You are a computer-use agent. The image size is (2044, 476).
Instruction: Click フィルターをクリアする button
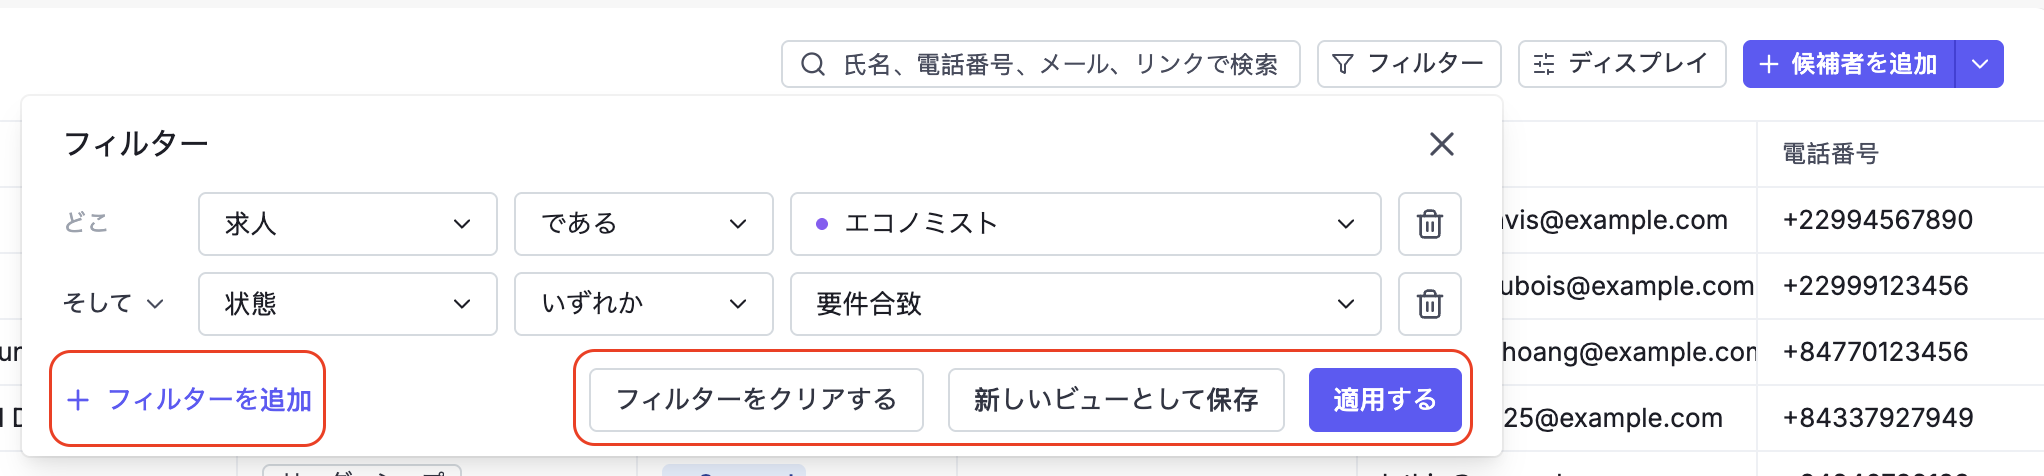coord(756,400)
